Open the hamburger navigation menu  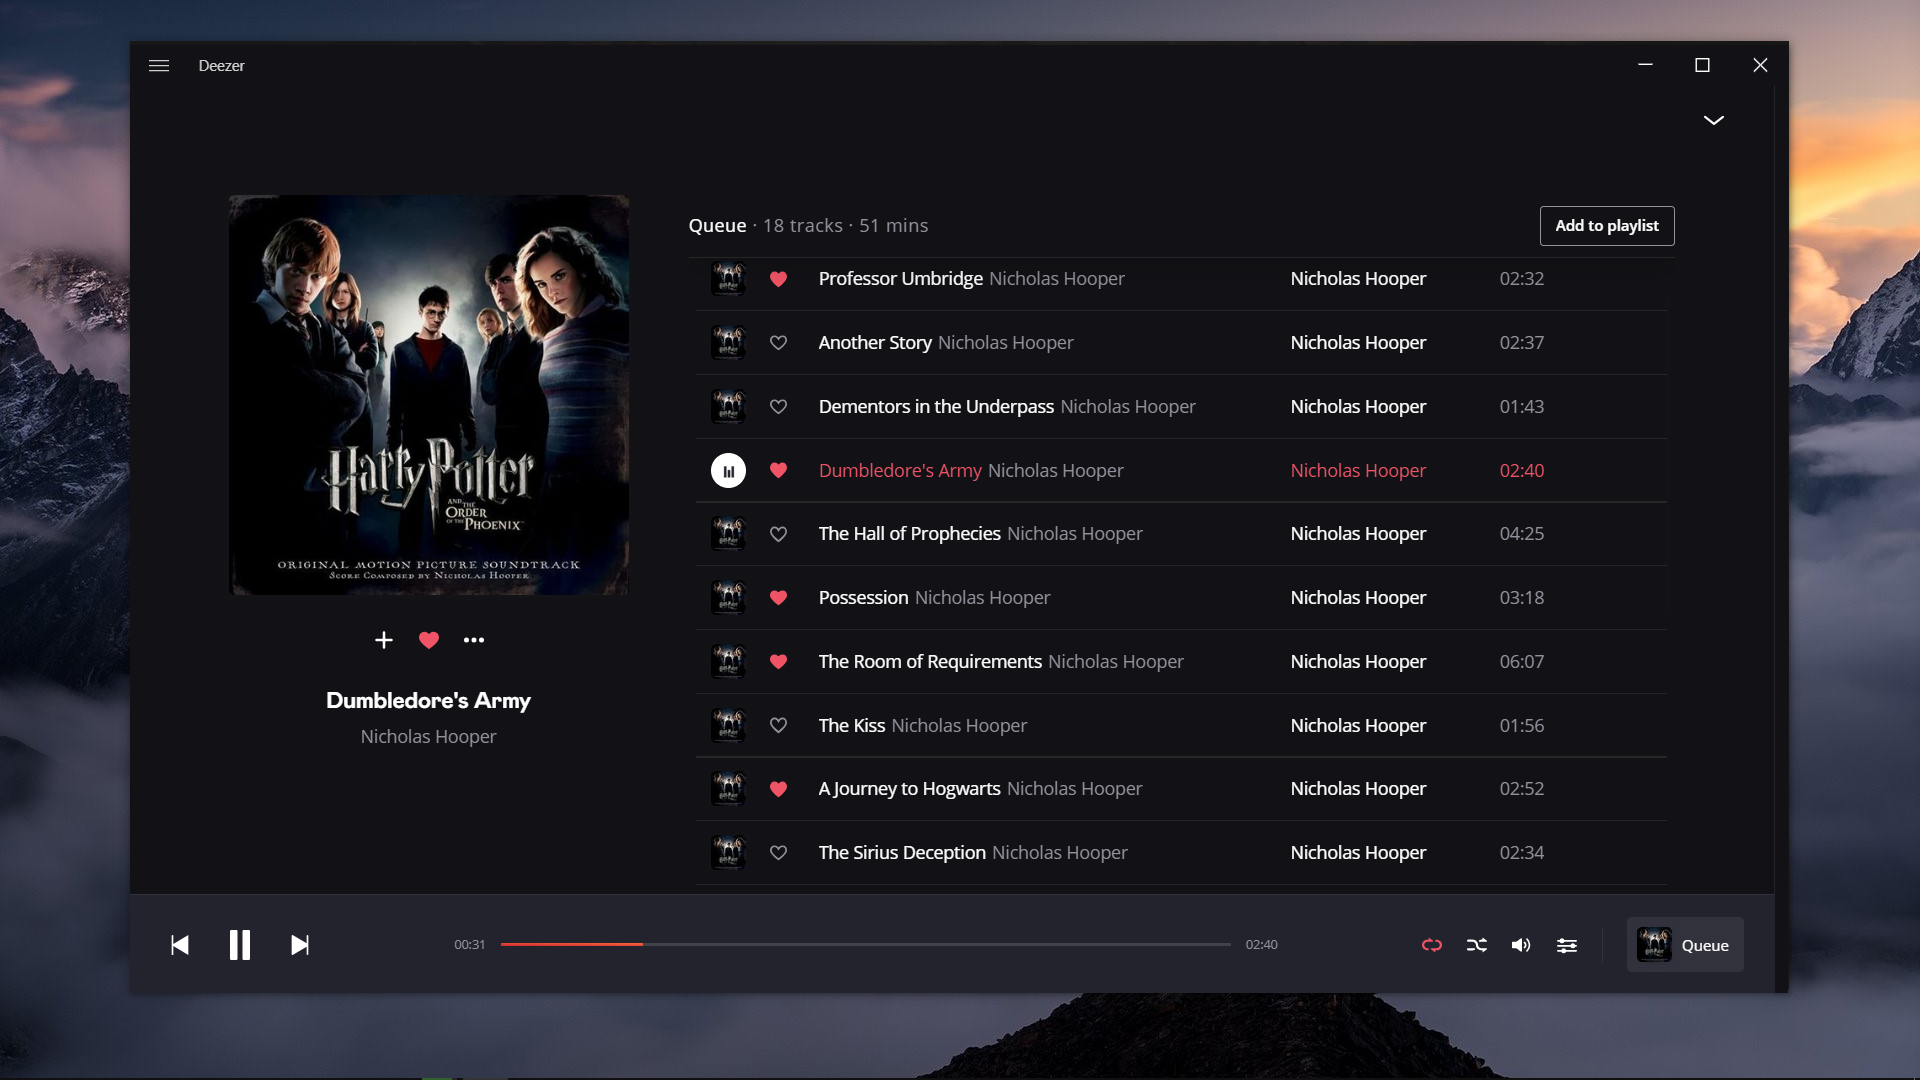(x=159, y=66)
